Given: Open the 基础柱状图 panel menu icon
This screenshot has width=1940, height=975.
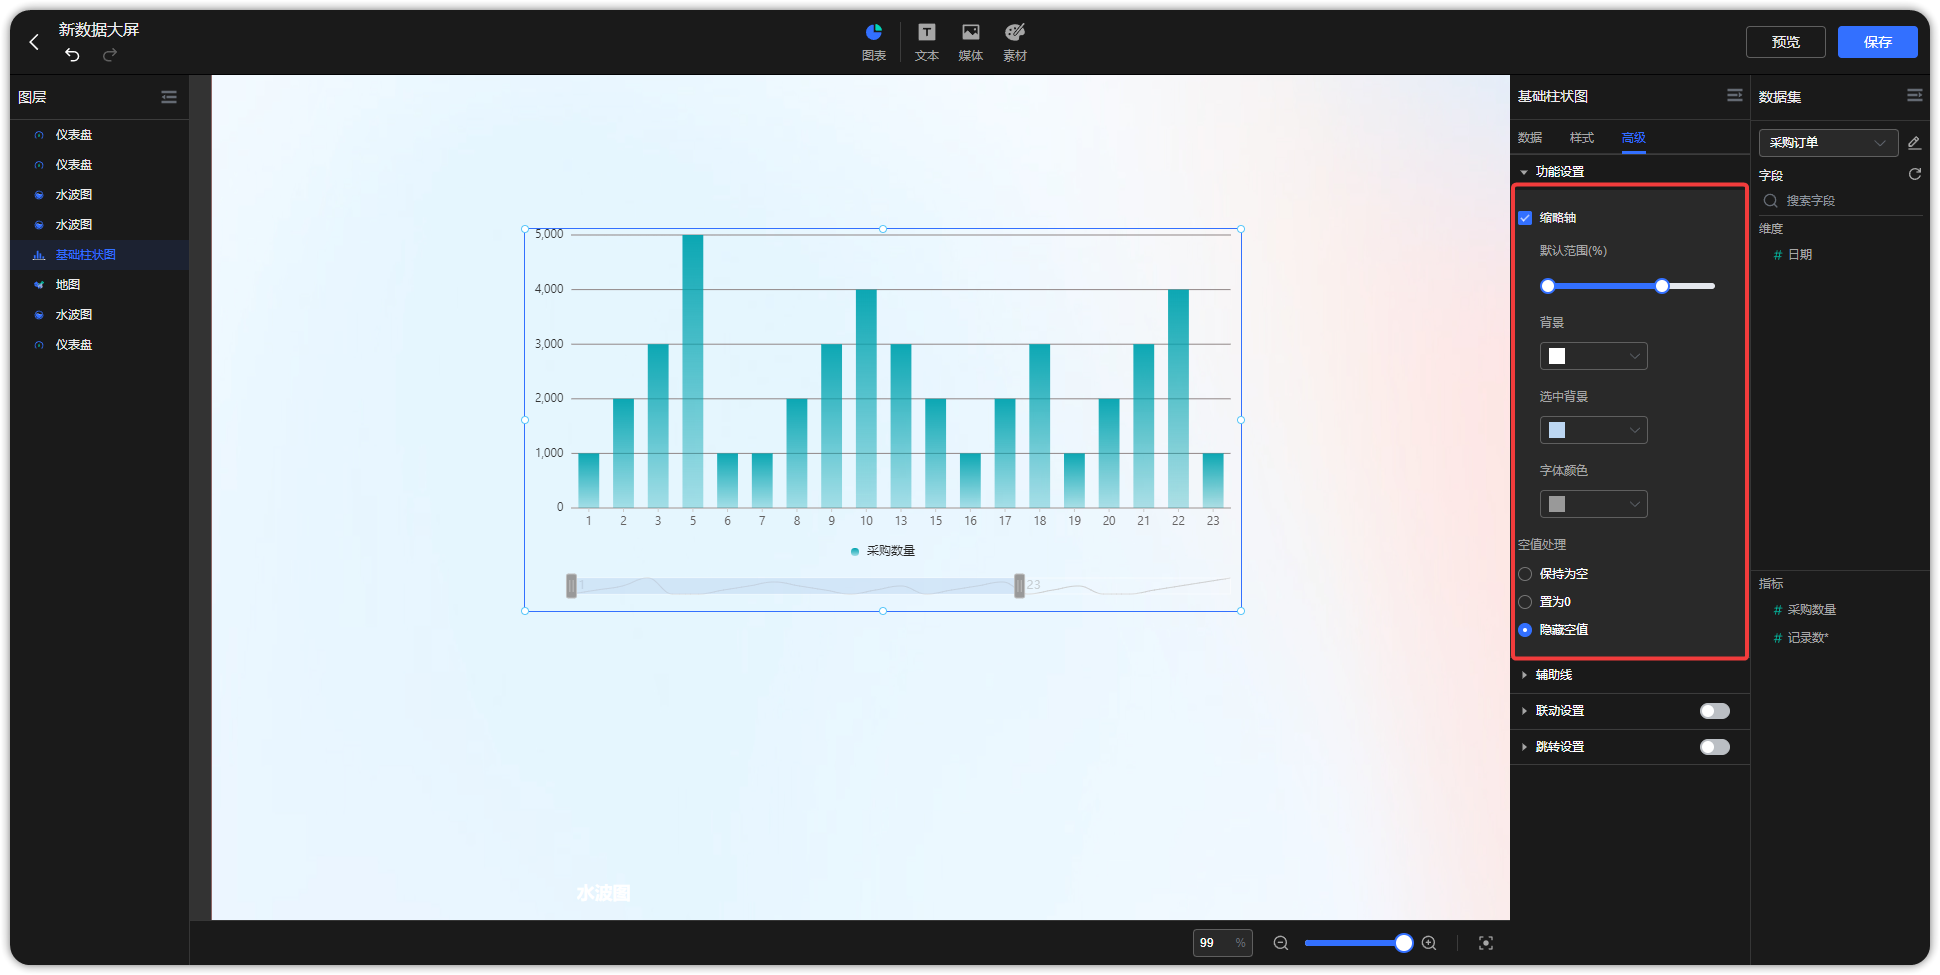Looking at the screenshot, I should [x=1735, y=95].
